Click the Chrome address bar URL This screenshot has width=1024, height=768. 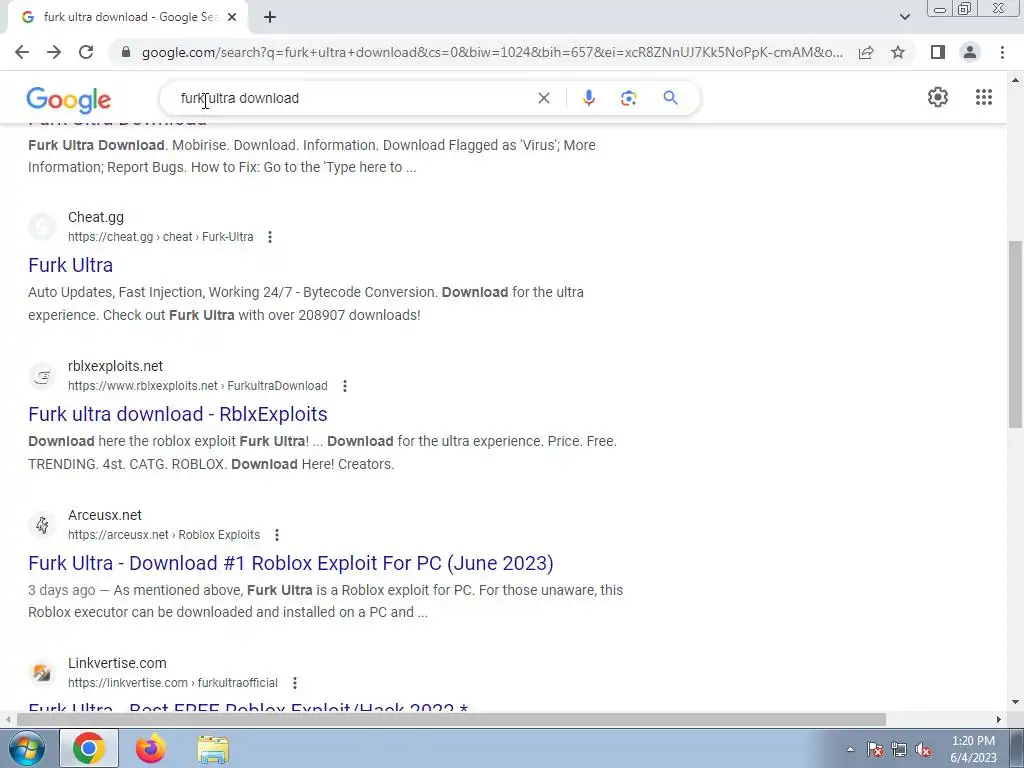tap(492, 52)
